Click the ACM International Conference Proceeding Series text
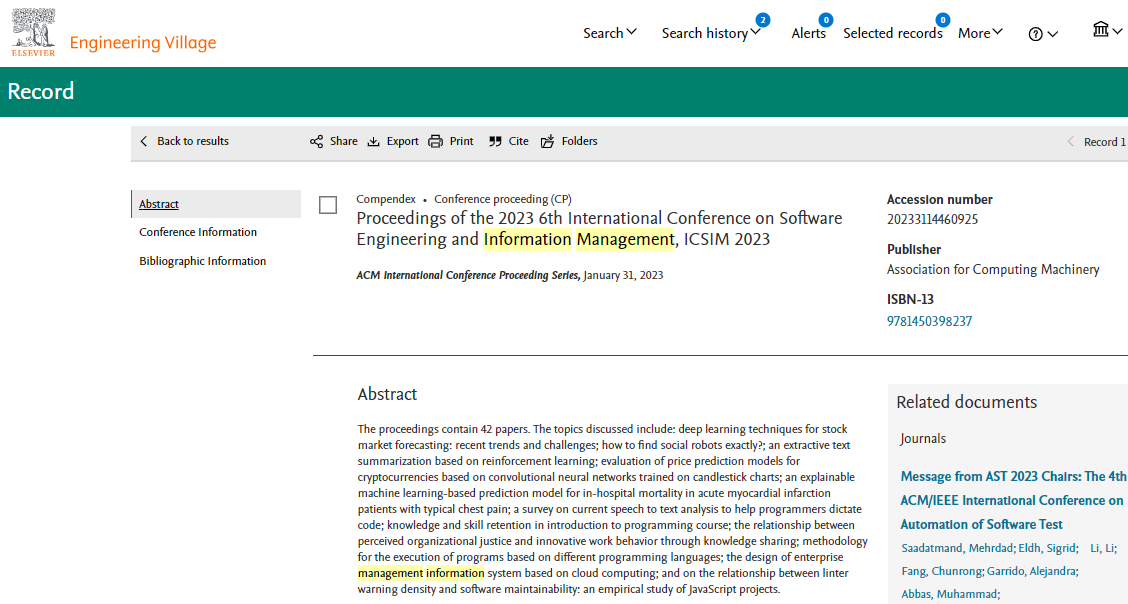The height and width of the screenshot is (604, 1128). tap(468, 275)
